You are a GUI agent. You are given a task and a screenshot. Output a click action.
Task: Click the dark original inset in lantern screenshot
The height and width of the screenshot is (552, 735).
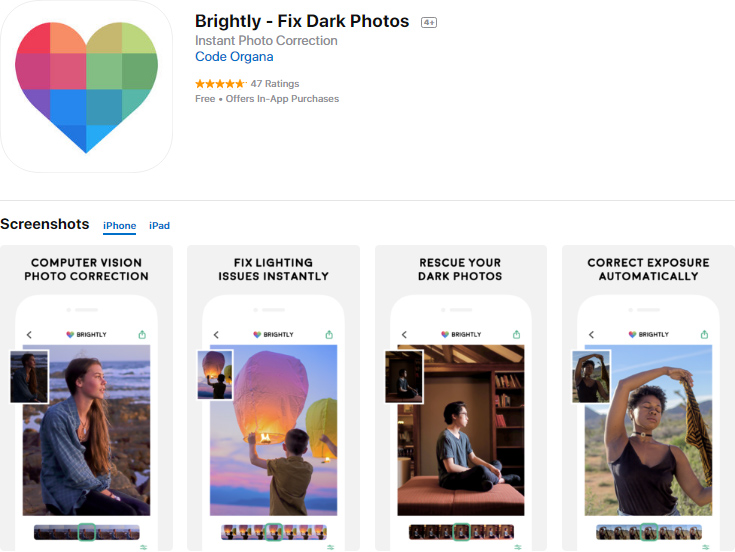(215, 374)
